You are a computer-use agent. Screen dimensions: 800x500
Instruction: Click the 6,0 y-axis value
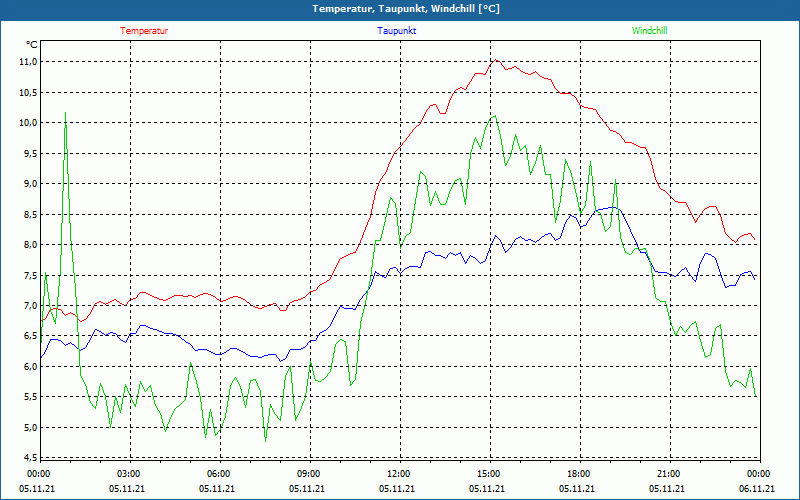pyautogui.click(x=30, y=366)
